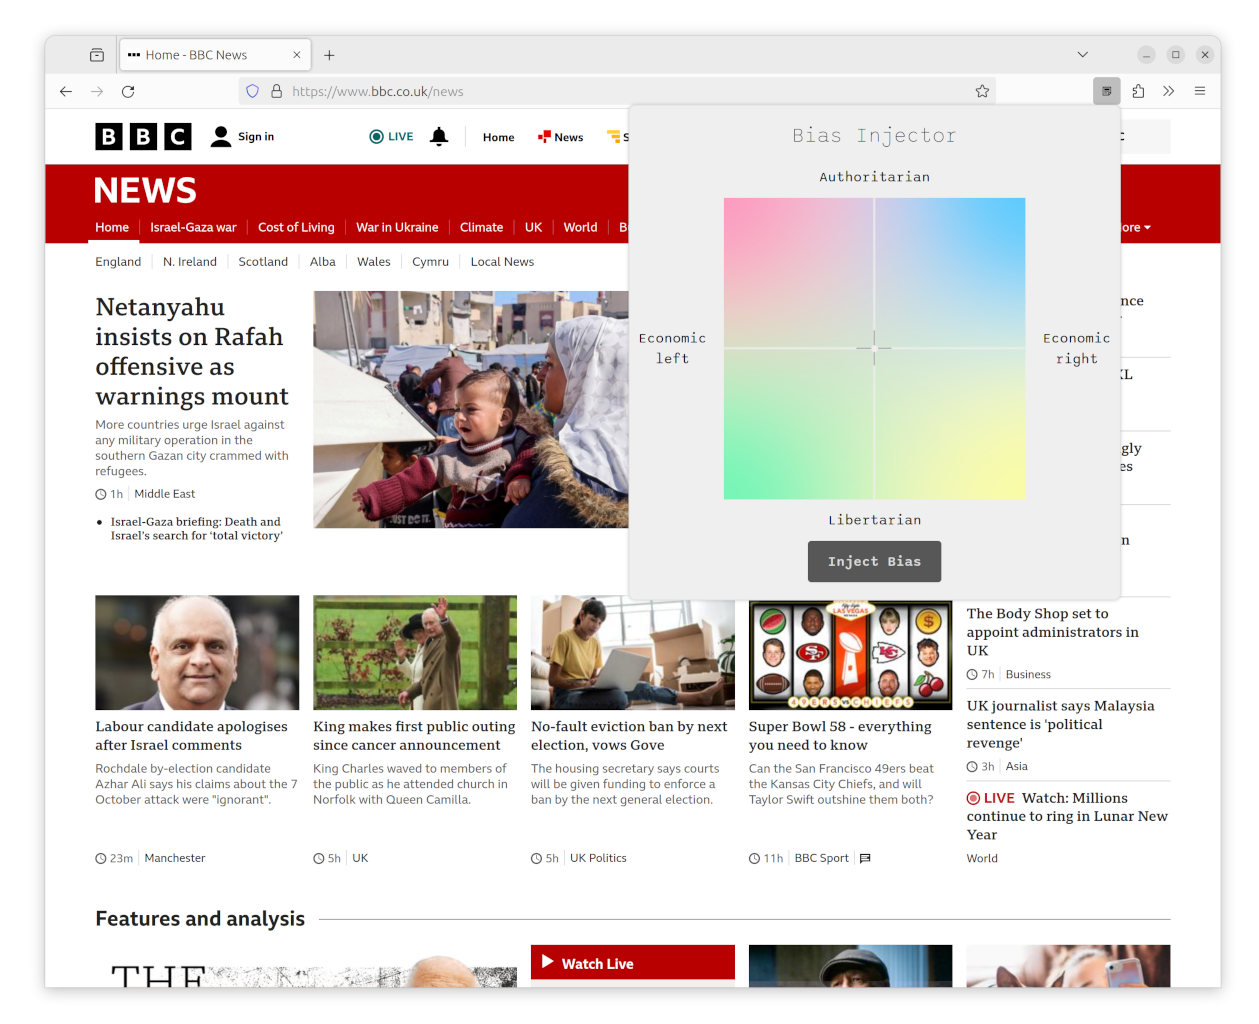The image size is (1259, 1024).
Task: Select Wales regional news
Action: (x=374, y=262)
